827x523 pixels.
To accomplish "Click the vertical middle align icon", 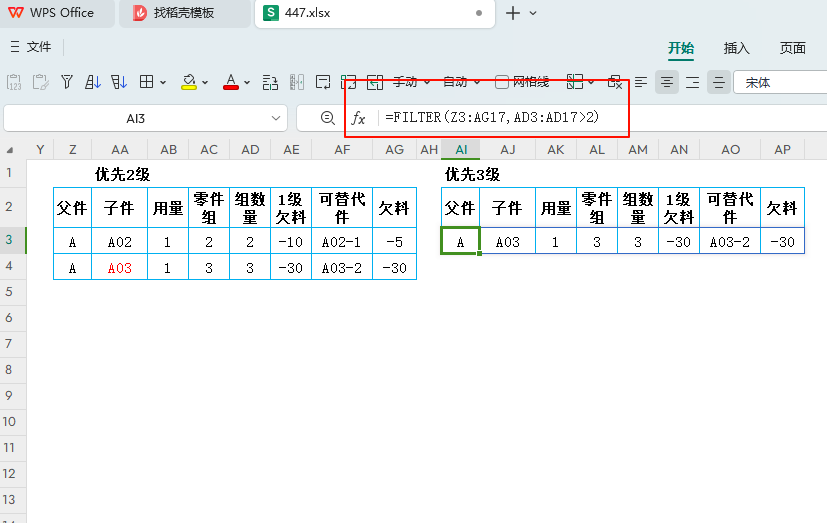I will click(718, 82).
